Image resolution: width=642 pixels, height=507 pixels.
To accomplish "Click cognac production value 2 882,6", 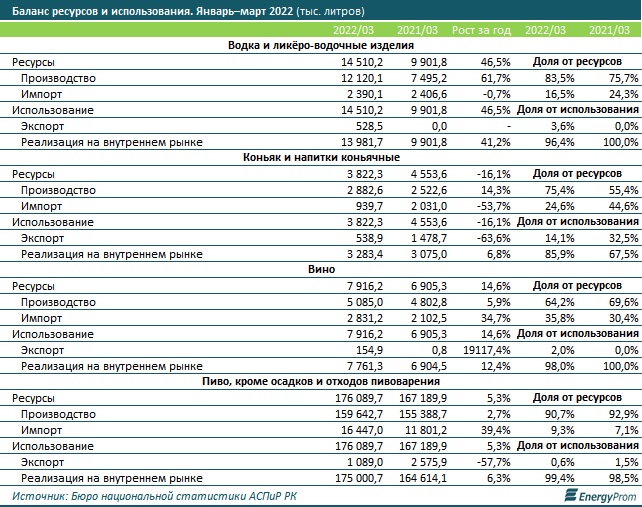I will pyautogui.click(x=365, y=190).
